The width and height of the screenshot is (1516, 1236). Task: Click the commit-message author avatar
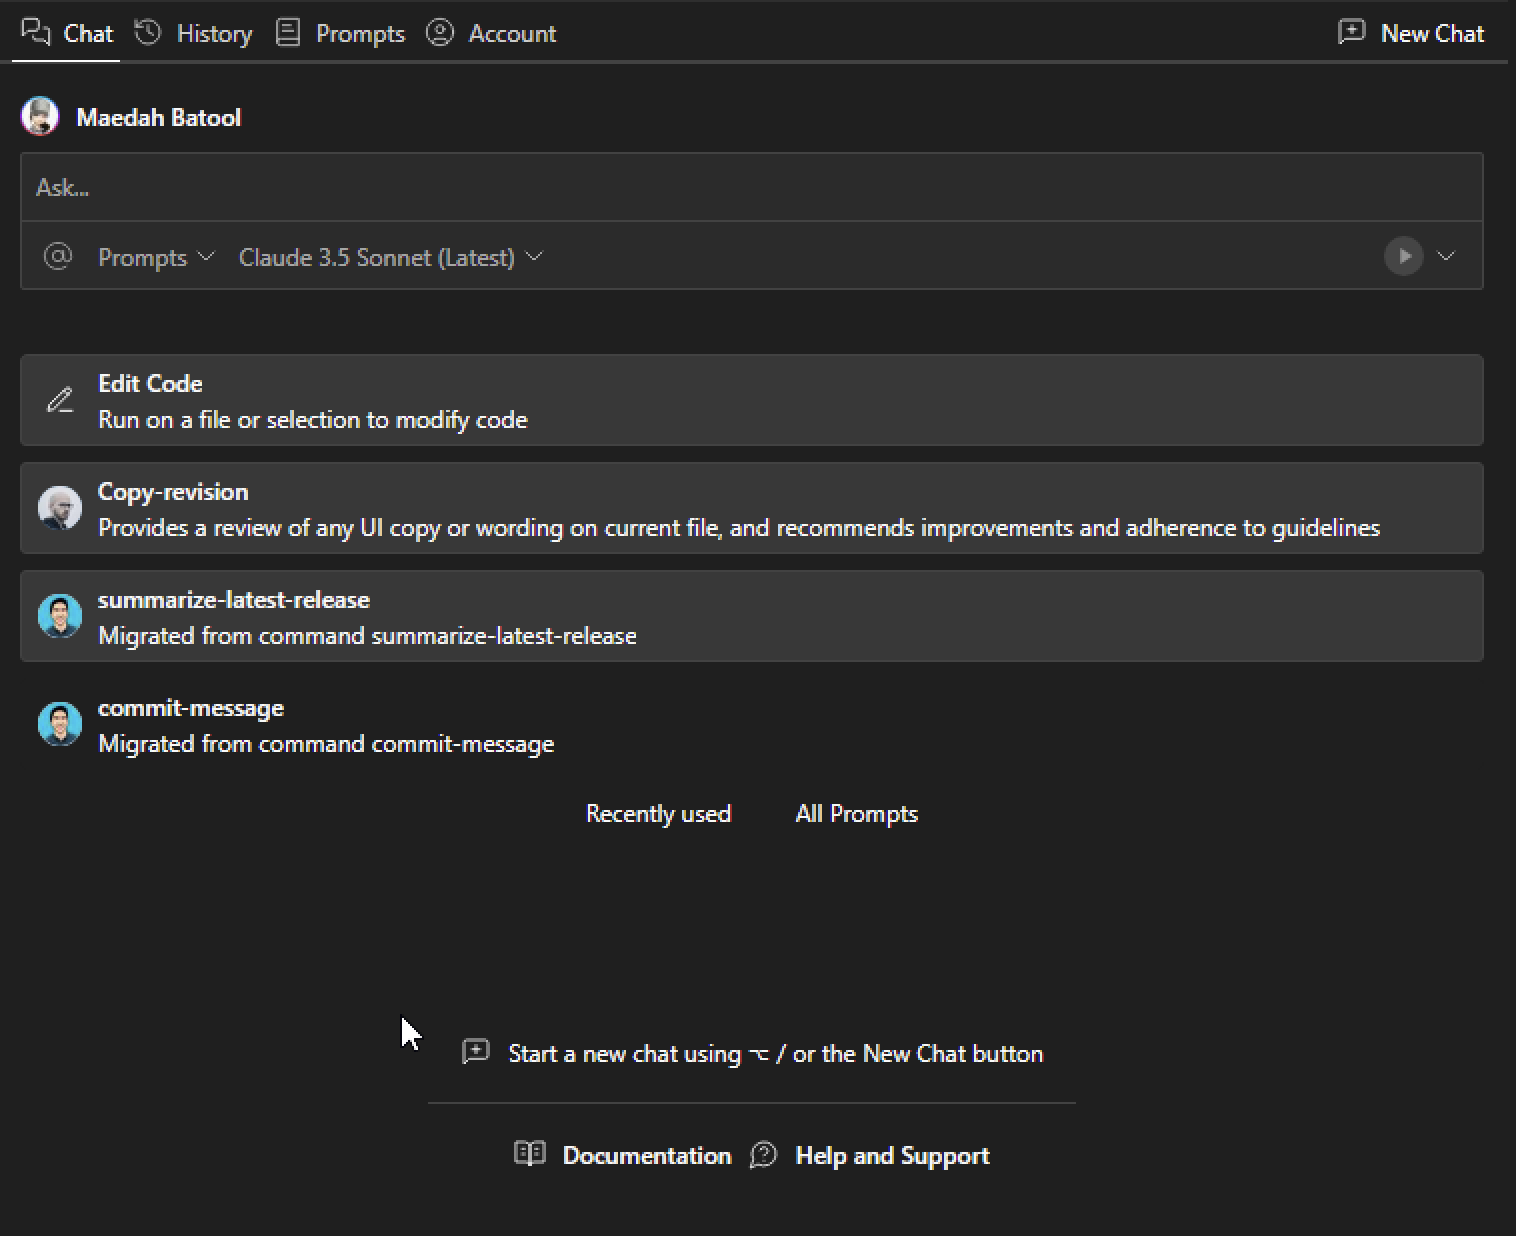pos(60,724)
